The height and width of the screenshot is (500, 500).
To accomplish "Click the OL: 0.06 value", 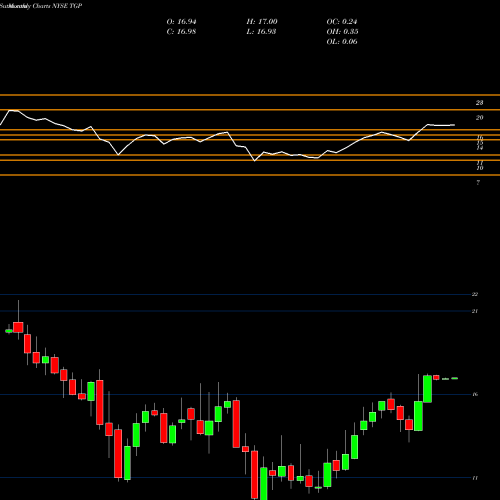I will tap(342, 42).
